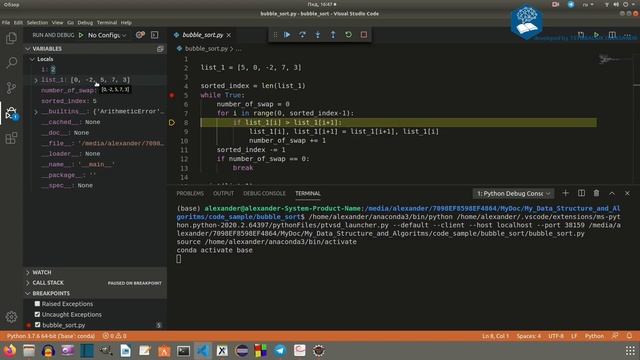The height and width of the screenshot is (360, 640).
Task: Expand the list_1 variable
Action: pyautogui.click(x=36, y=80)
